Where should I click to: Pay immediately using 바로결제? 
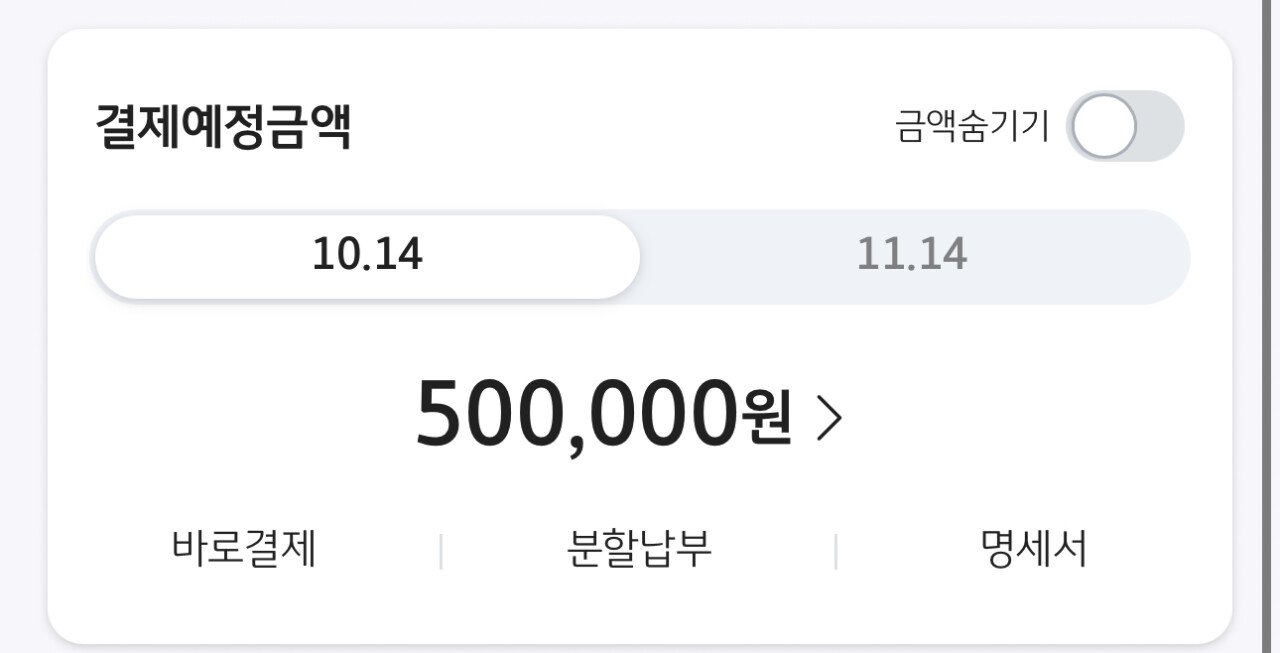point(244,549)
